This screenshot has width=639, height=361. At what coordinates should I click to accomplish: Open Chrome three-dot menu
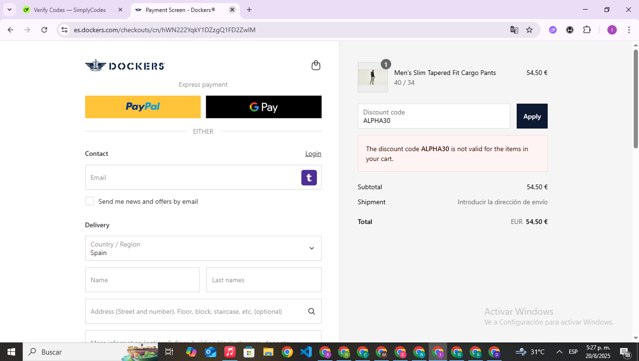pyautogui.click(x=629, y=30)
